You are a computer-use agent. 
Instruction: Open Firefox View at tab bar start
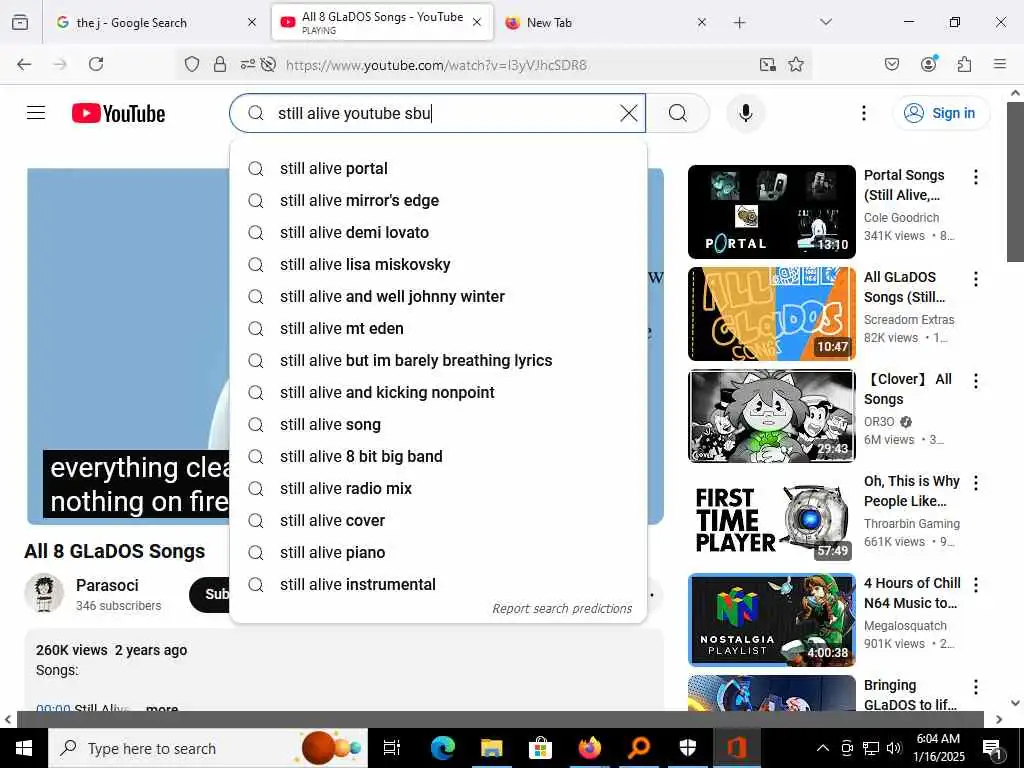20,22
